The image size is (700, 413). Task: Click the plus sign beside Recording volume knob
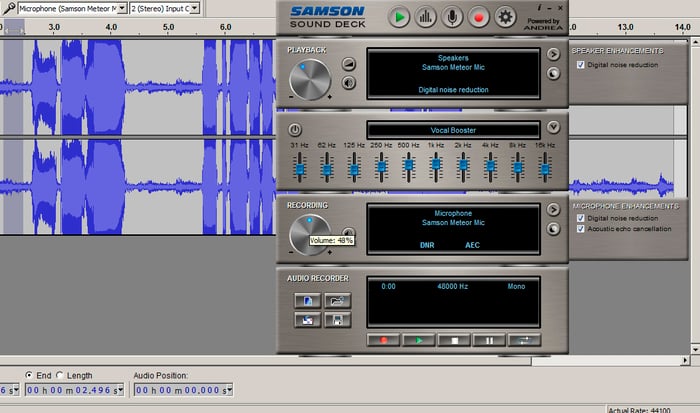[x=330, y=253]
